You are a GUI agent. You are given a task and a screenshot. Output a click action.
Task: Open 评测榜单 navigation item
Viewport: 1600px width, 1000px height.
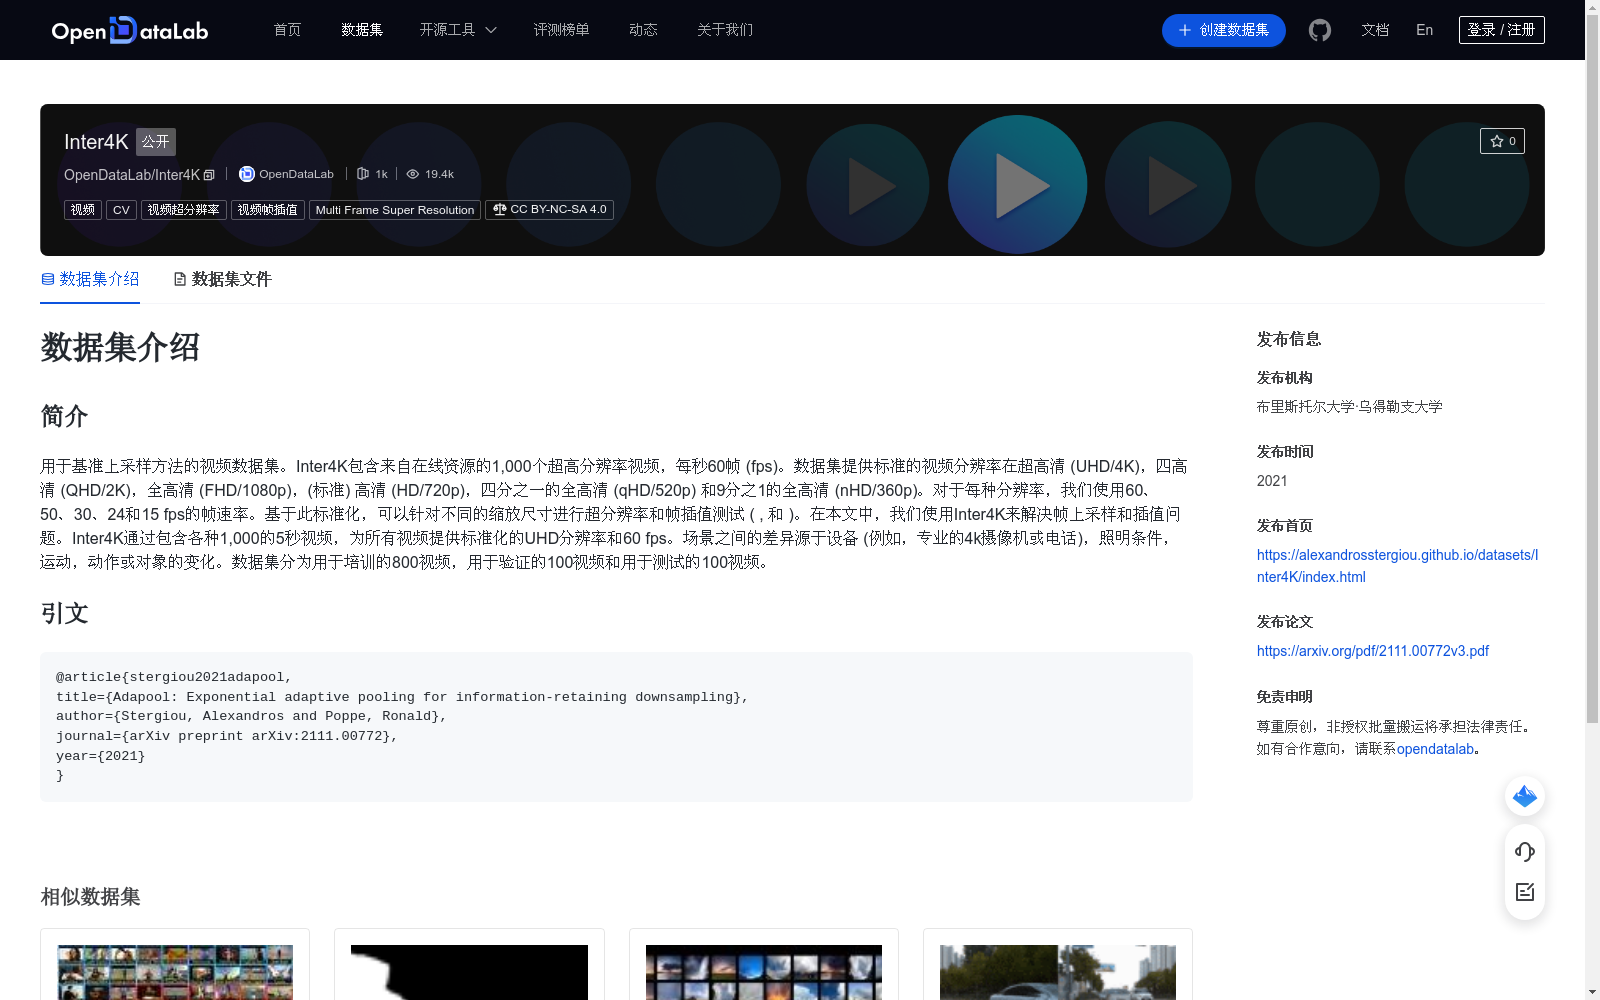pyautogui.click(x=561, y=30)
